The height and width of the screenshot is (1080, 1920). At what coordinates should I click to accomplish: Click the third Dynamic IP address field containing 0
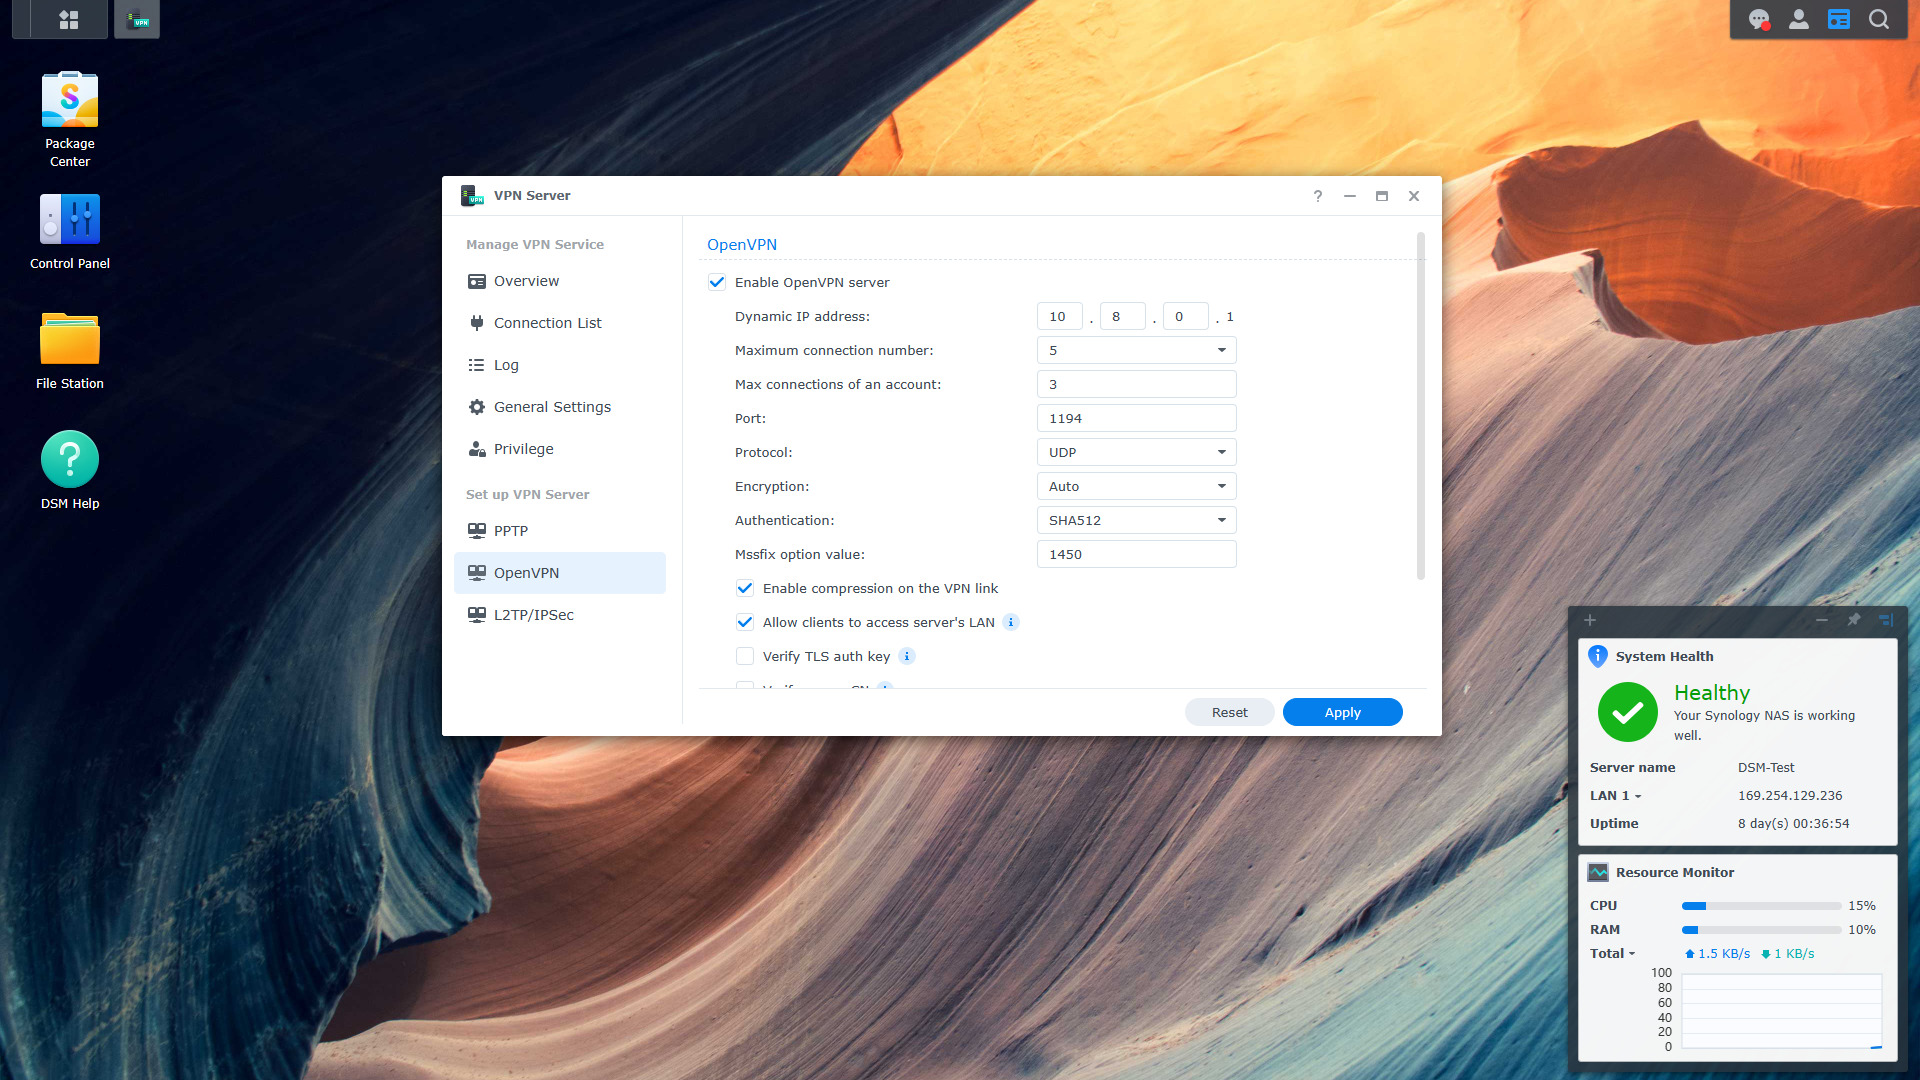click(x=1186, y=316)
